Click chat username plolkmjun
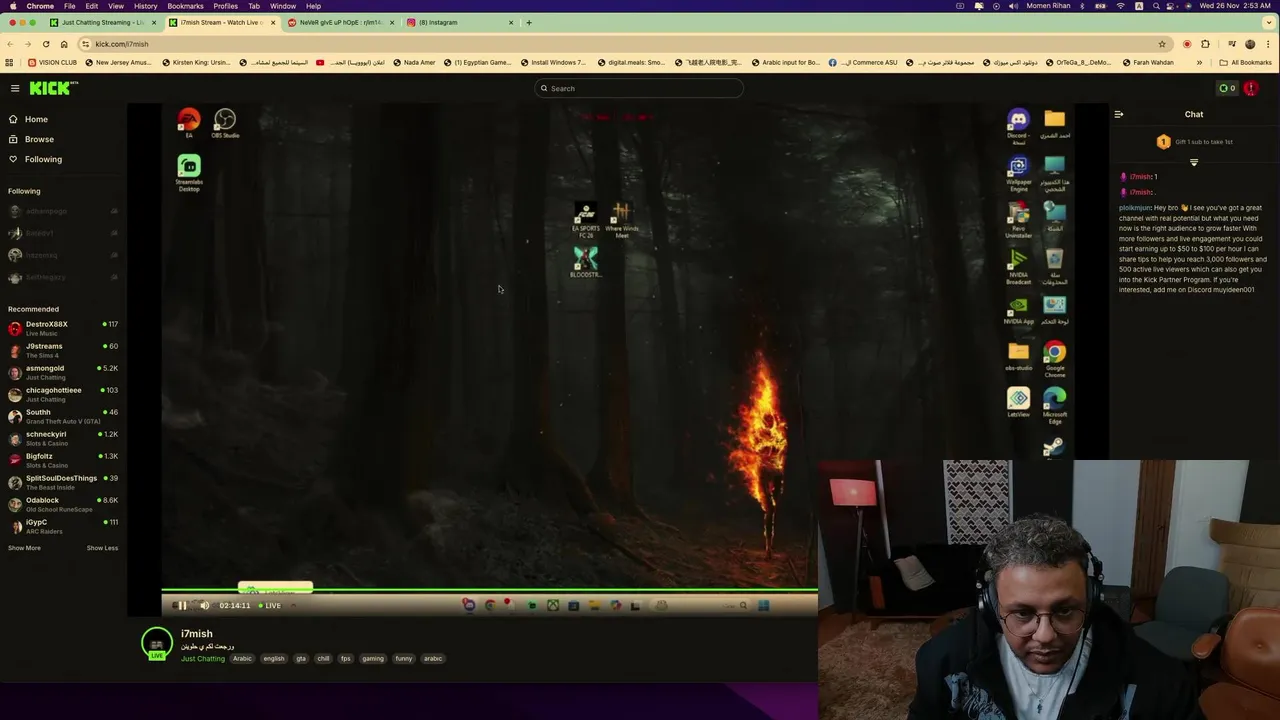The width and height of the screenshot is (1280, 720). (x=1134, y=208)
